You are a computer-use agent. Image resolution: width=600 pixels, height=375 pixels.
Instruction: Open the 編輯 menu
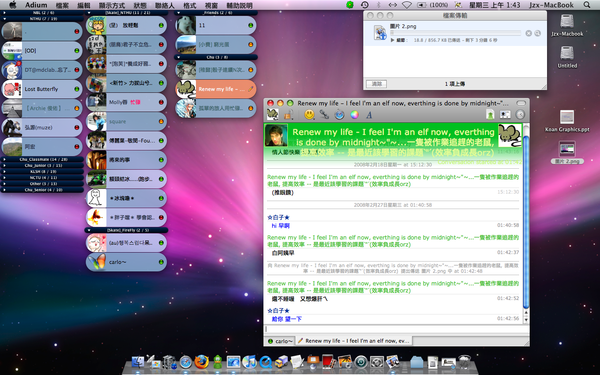[x=83, y=5]
